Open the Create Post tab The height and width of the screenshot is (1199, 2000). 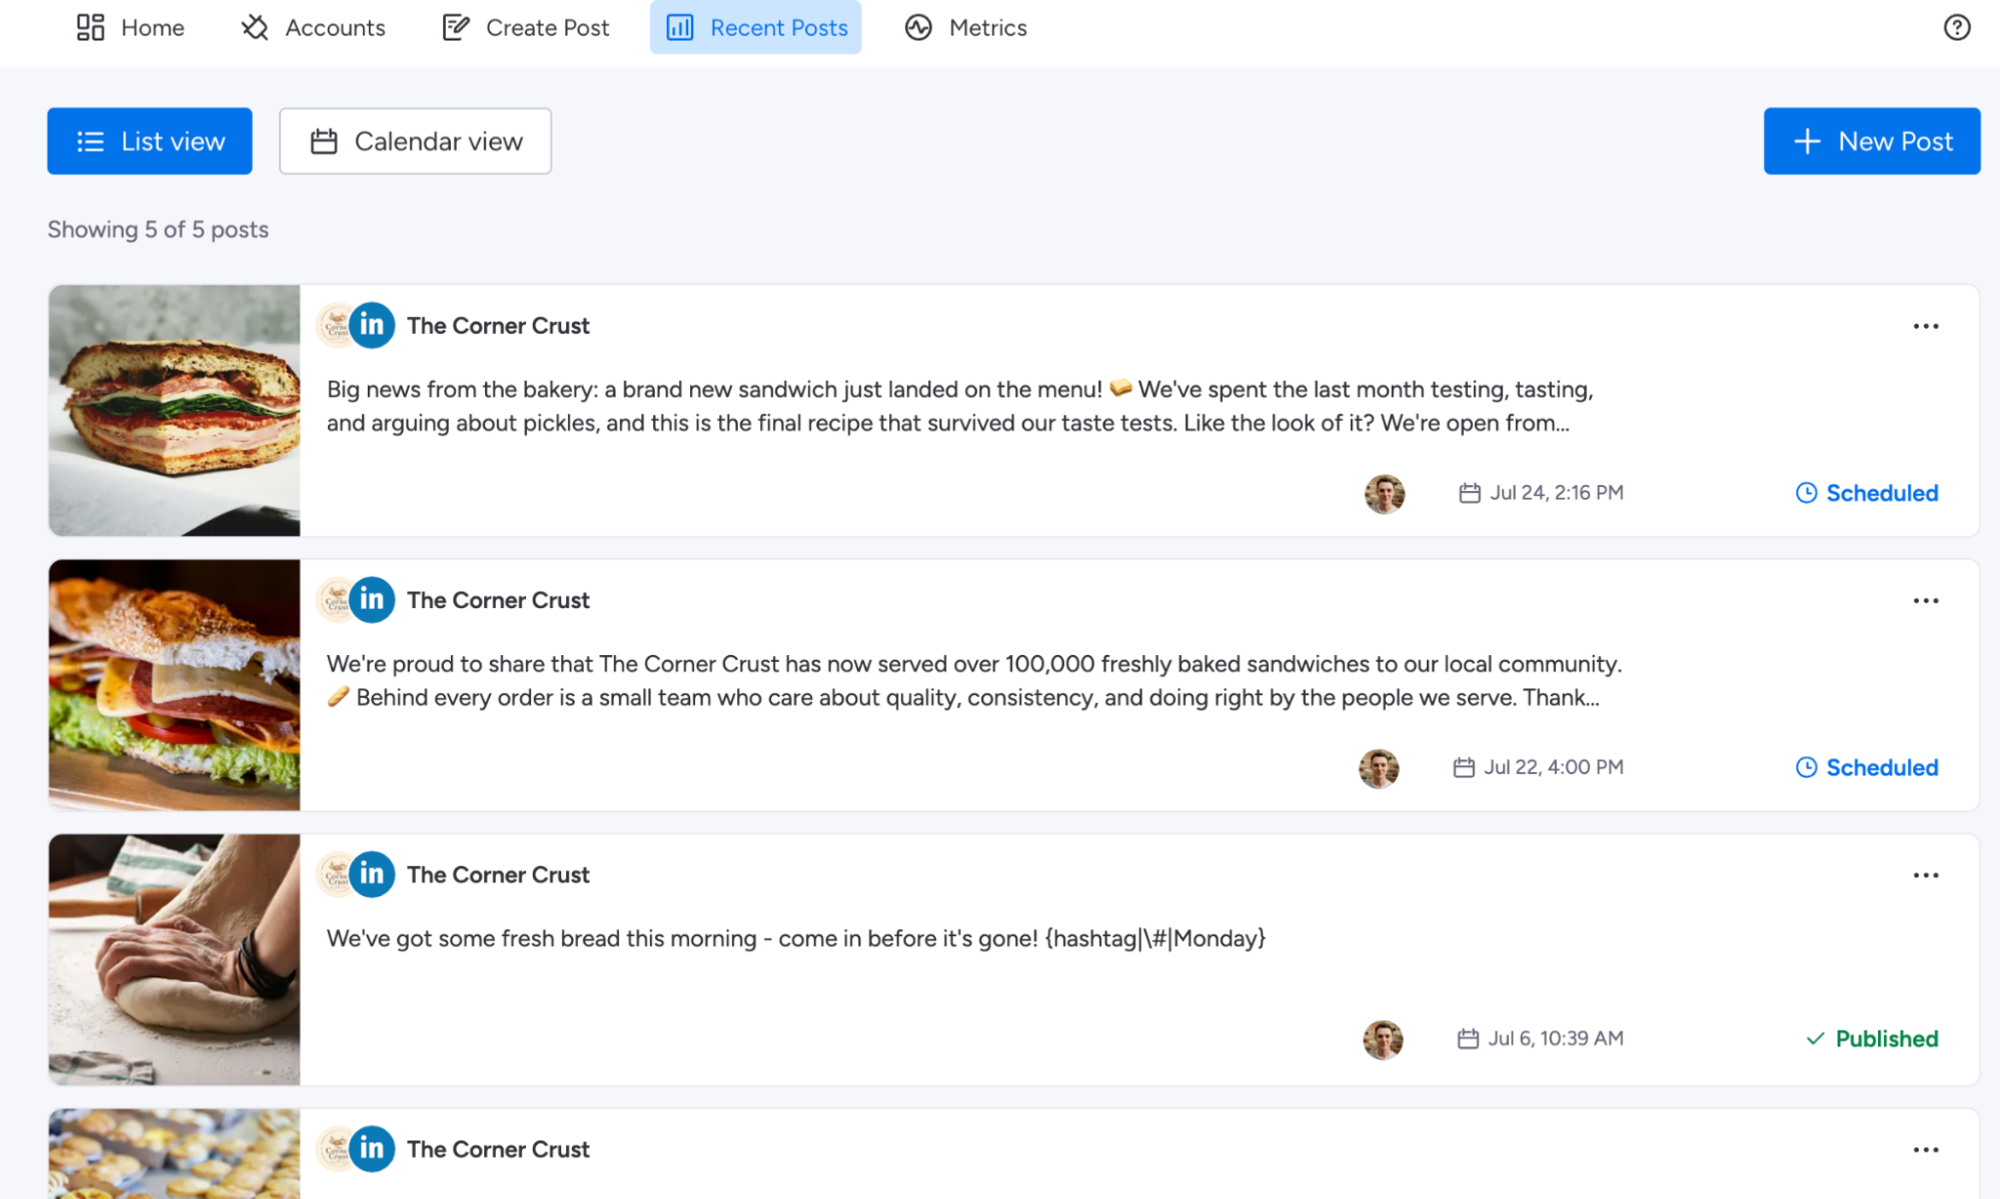(x=526, y=27)
